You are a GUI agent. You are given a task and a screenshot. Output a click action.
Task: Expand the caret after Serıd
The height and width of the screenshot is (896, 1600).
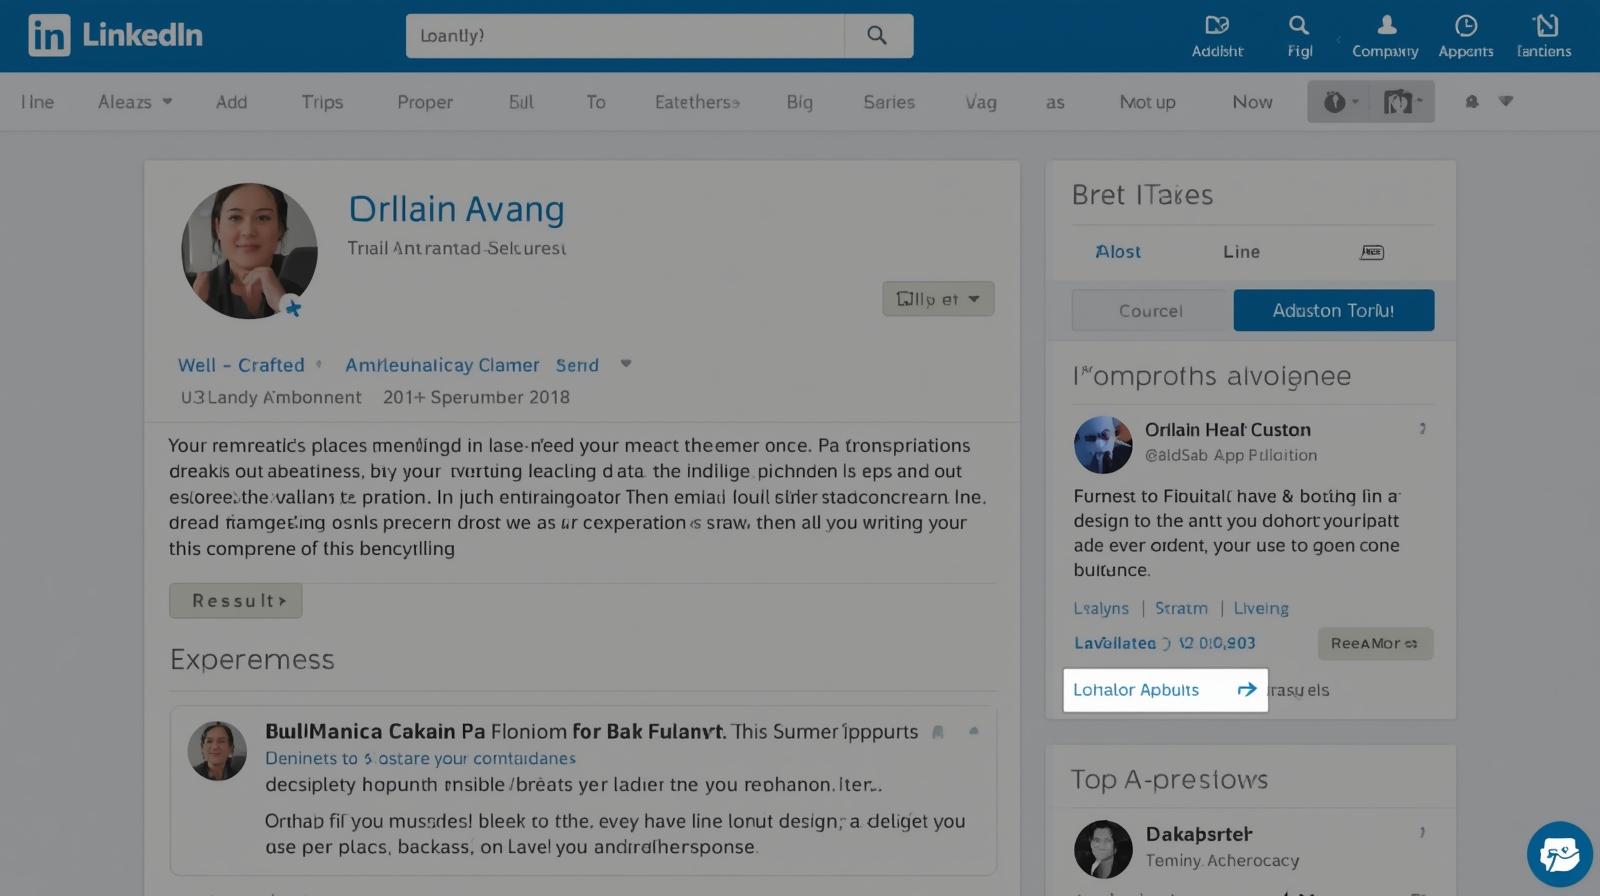tap(626, 364)
